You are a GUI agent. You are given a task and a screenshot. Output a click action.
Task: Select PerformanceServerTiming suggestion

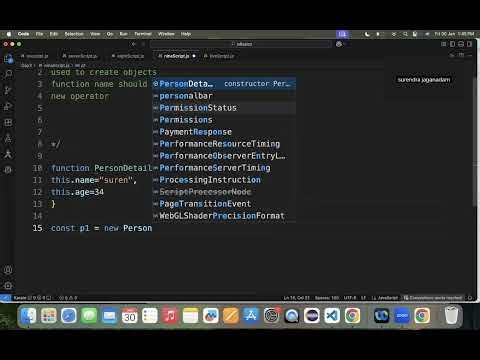(x=224, y=168)
